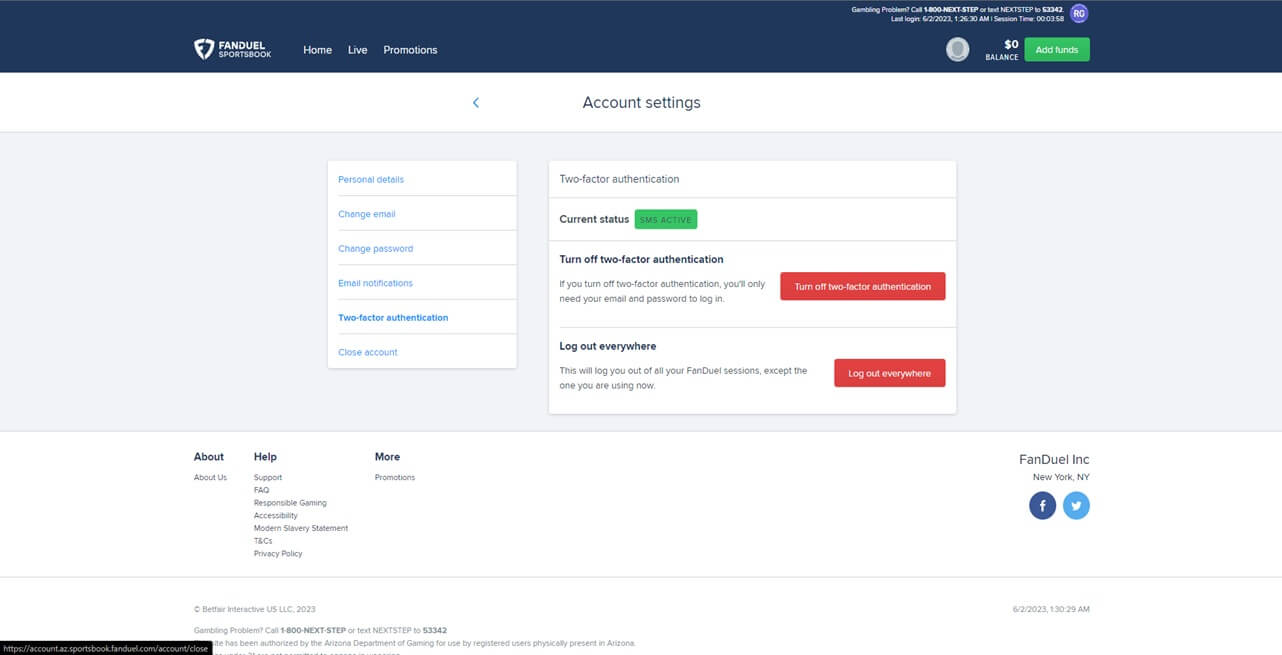Click the Account settings page heading
The height and width of the screenshot is (655, 1282).
[x=641, y=102]
